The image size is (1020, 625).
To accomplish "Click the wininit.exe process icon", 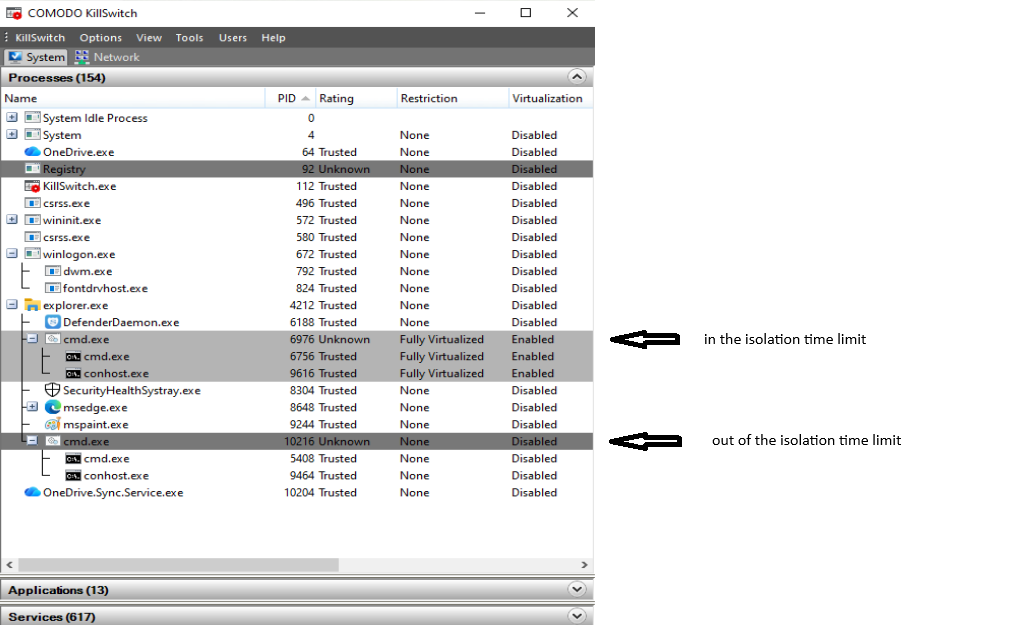I will point(33,220).
